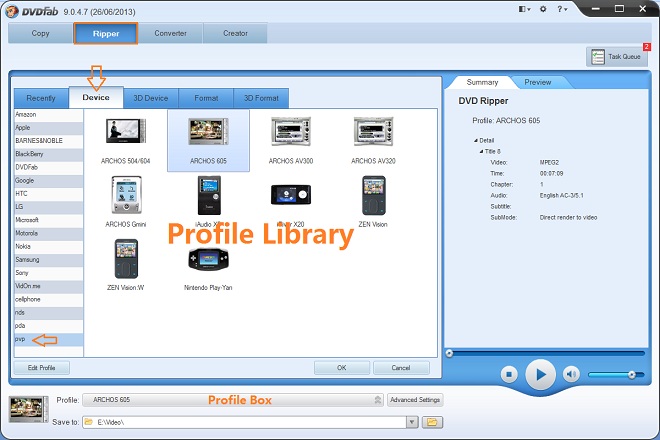Open Advanced Settings
The image size is (660, 440).
415,400
